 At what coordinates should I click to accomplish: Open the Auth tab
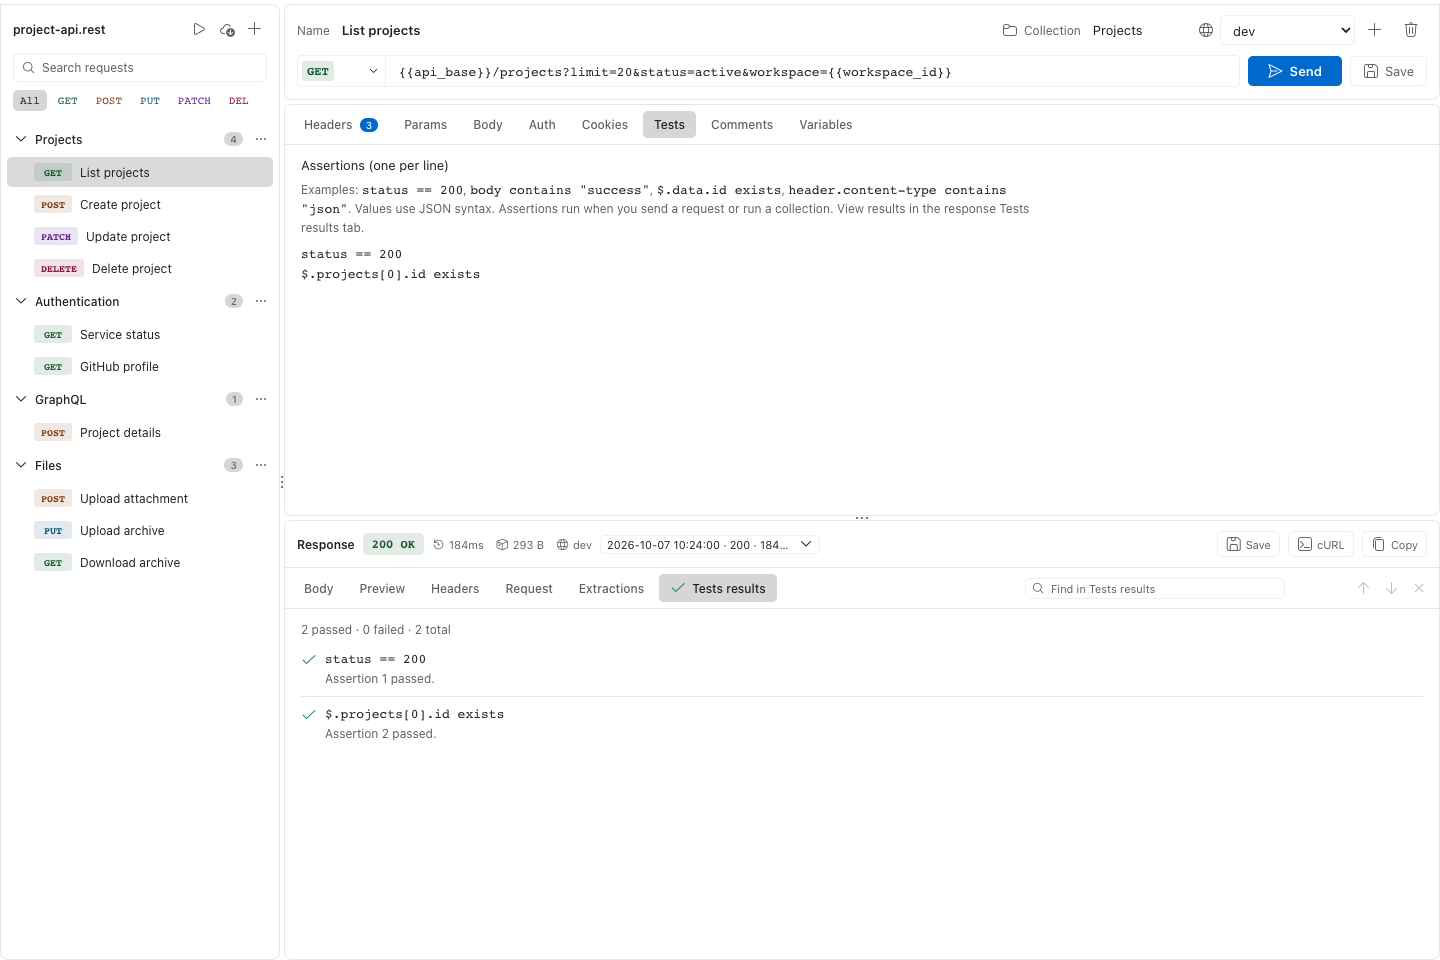coord(542,124)
